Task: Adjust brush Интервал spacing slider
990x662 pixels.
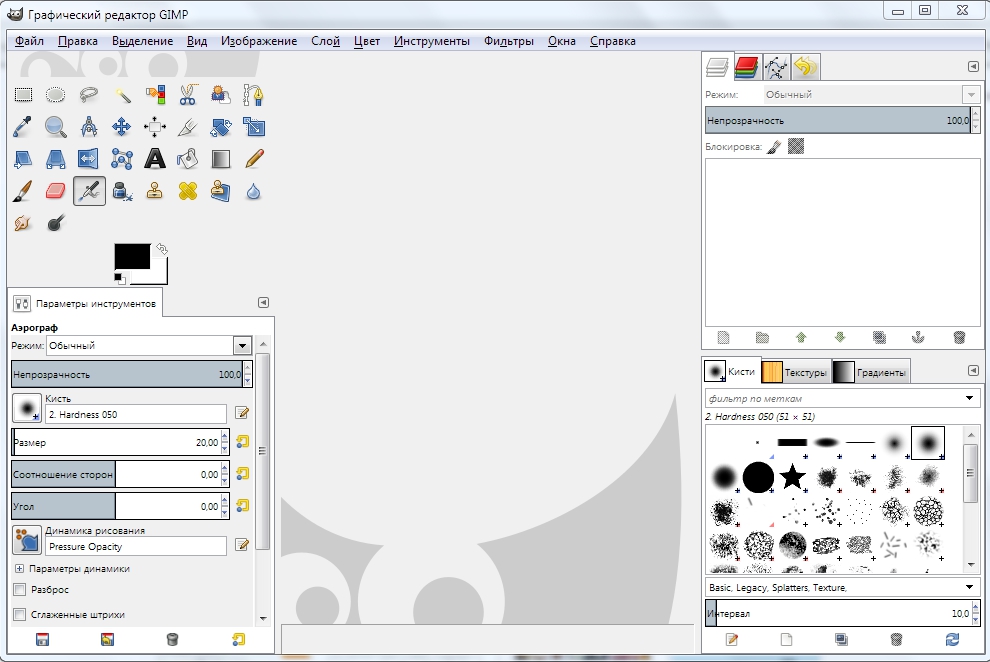Action: [x=837, y=613]
